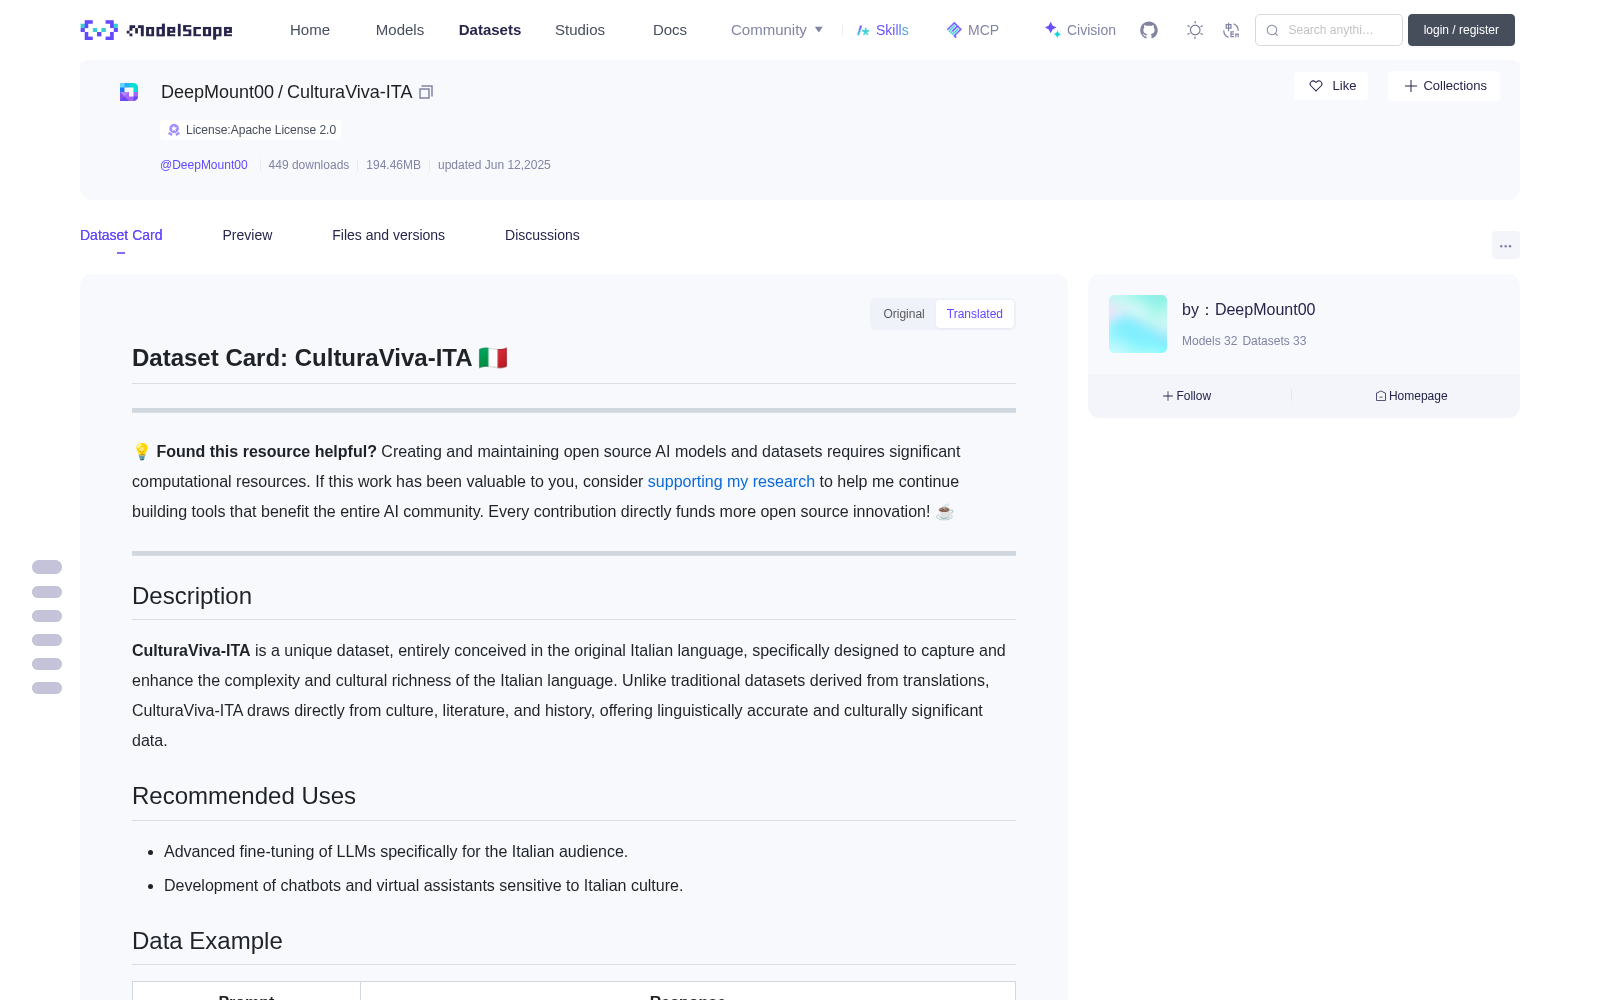Select the Preview tab
Screen dimensions: 1600x1000
tap(247, 235)
